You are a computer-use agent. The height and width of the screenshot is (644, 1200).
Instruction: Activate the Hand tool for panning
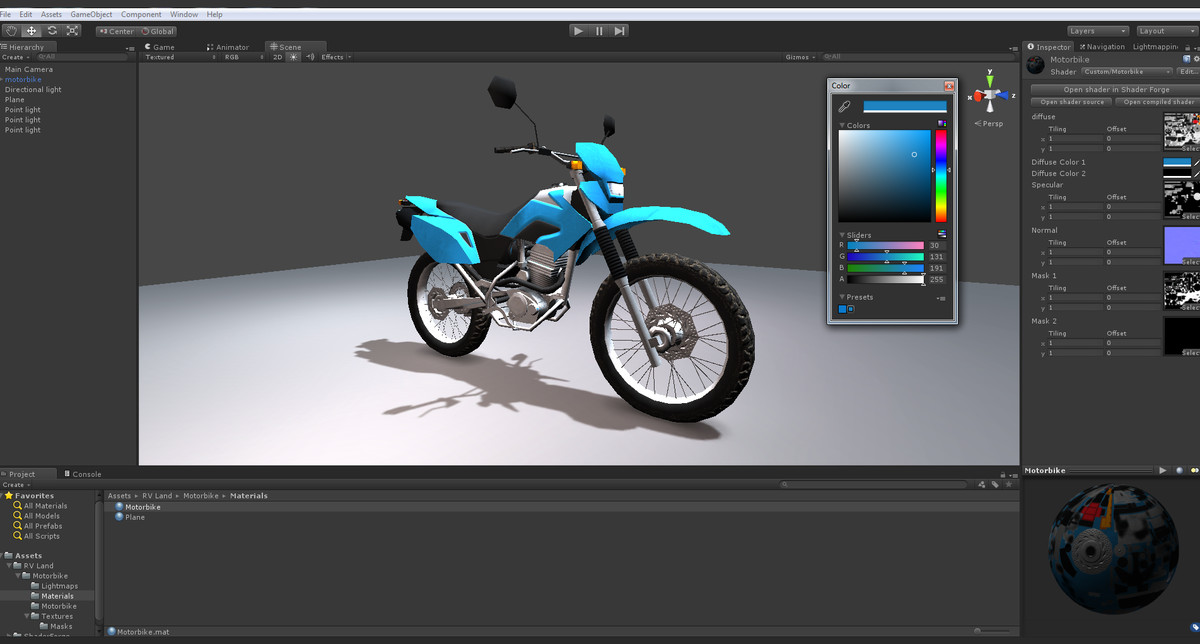pyautogui.click(x=12, y=31)
